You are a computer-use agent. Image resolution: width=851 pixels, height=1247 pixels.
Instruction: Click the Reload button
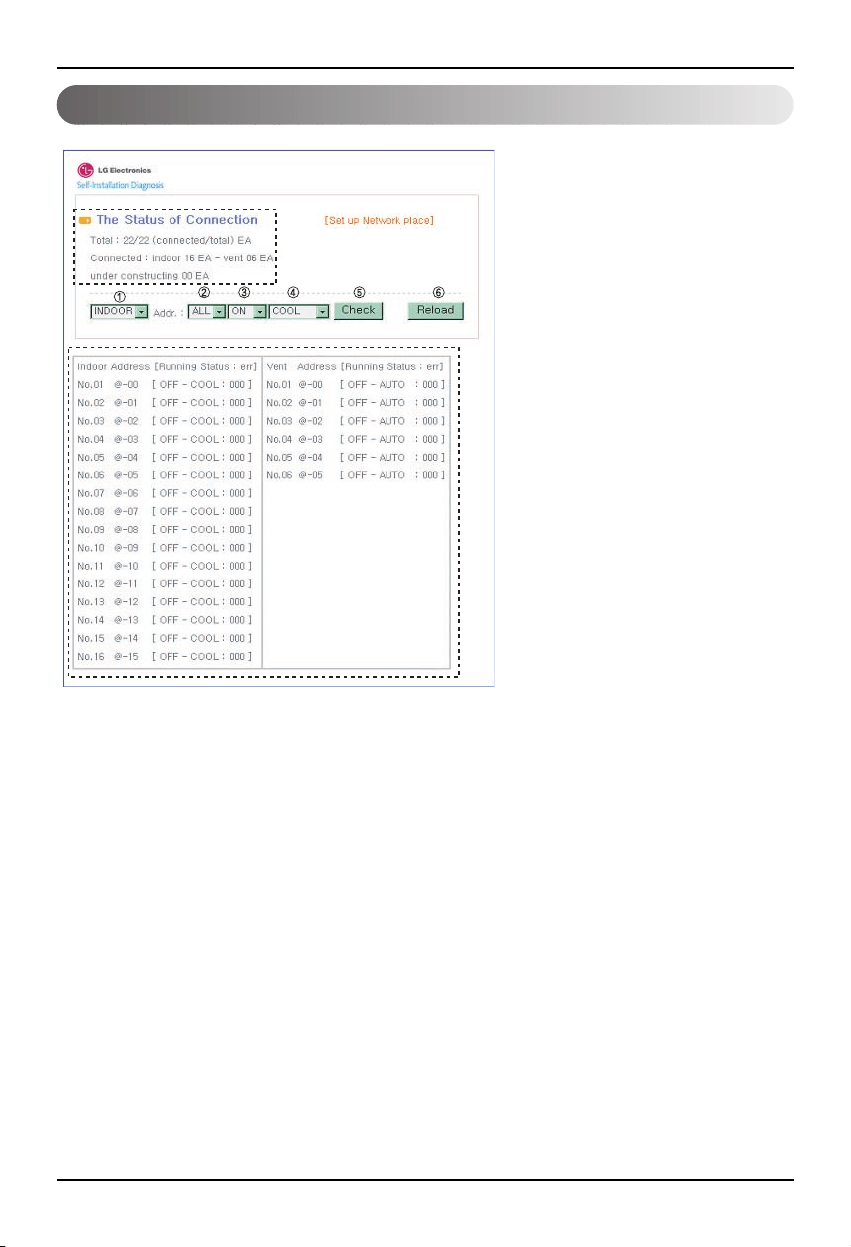click(435, 310)
